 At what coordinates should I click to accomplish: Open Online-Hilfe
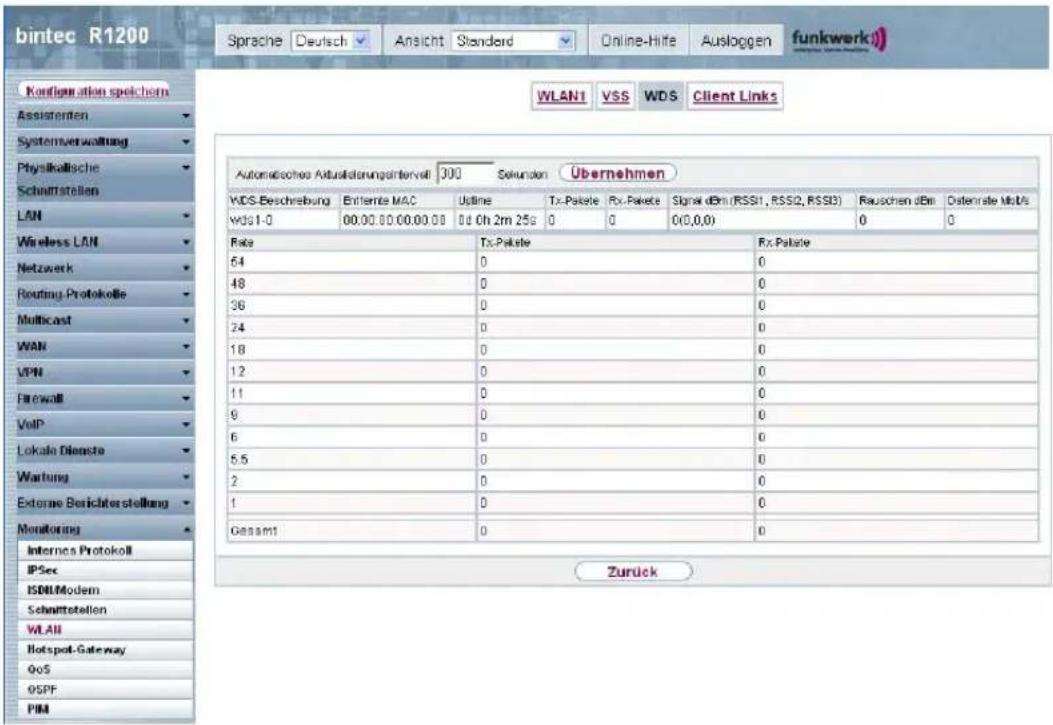coord(638,41)
